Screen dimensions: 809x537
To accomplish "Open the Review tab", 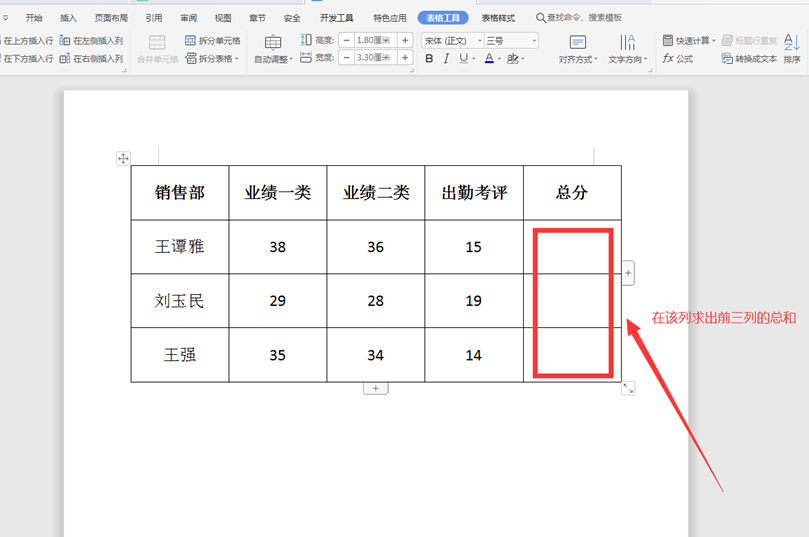I will click(x=188, y=18).
